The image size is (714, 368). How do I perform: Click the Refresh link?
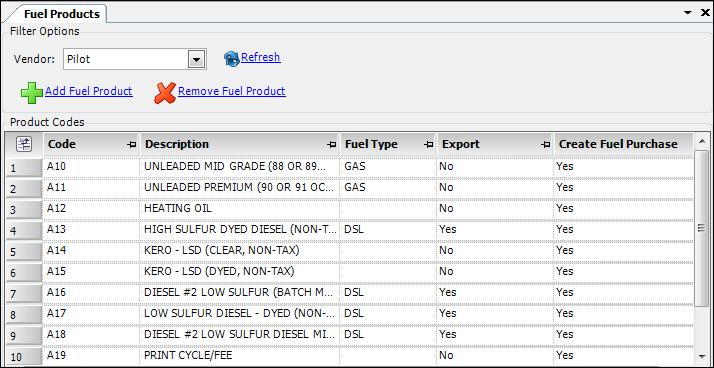(x=260, y=57)
